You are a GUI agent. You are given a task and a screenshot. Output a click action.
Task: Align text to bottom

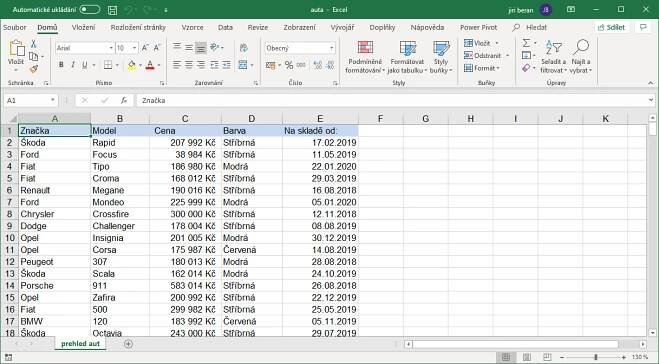201,48
